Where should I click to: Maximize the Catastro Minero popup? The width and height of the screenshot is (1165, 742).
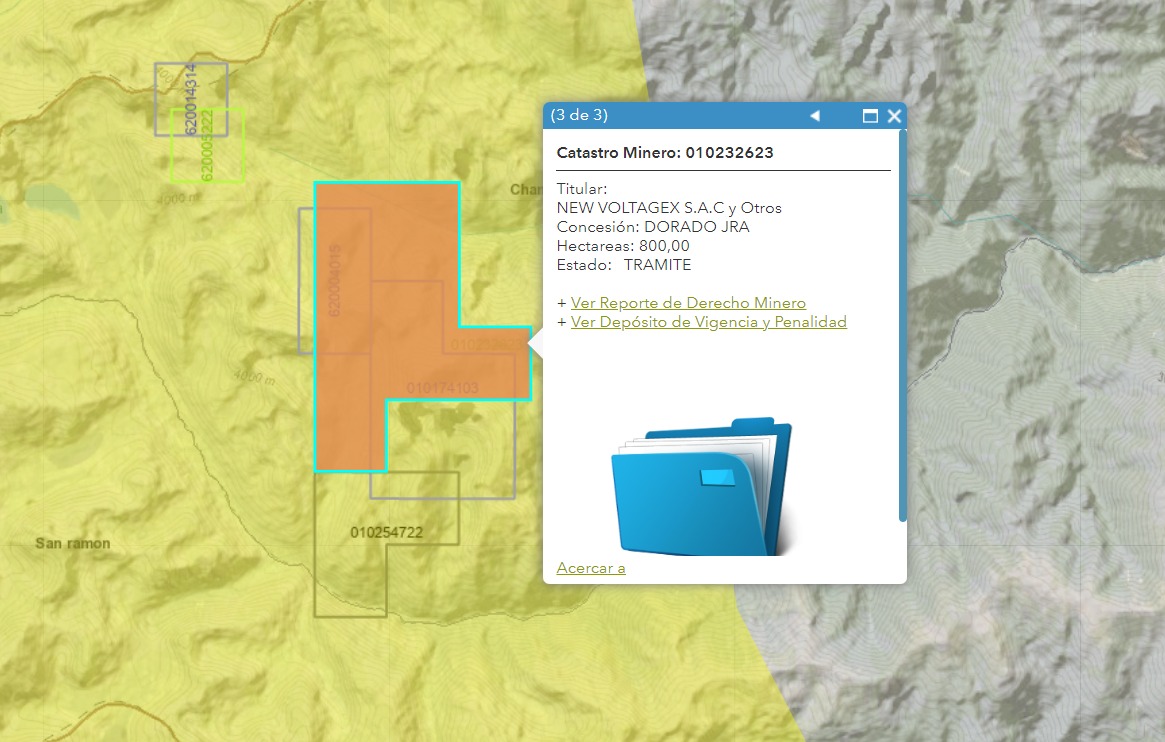(x=870, y=116)
